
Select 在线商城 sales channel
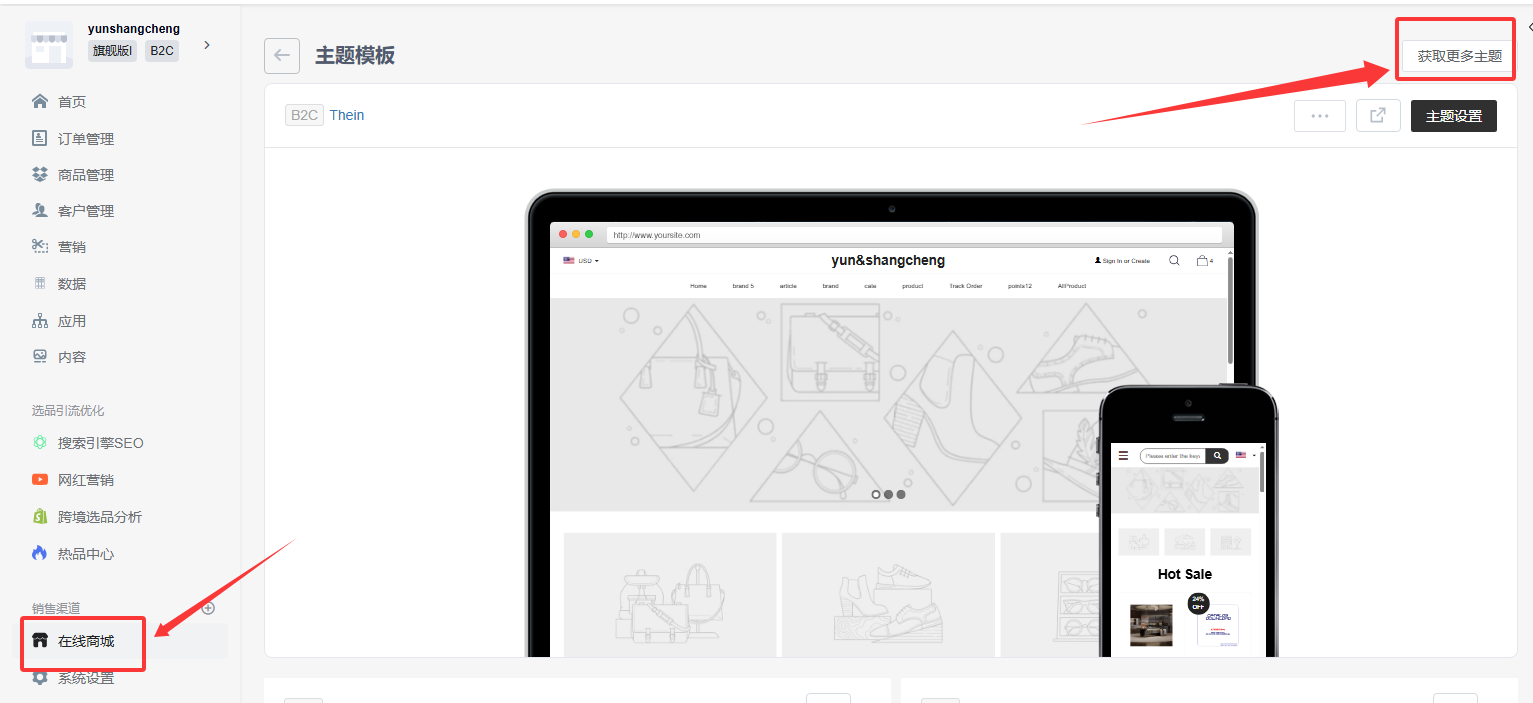[86, 641]
